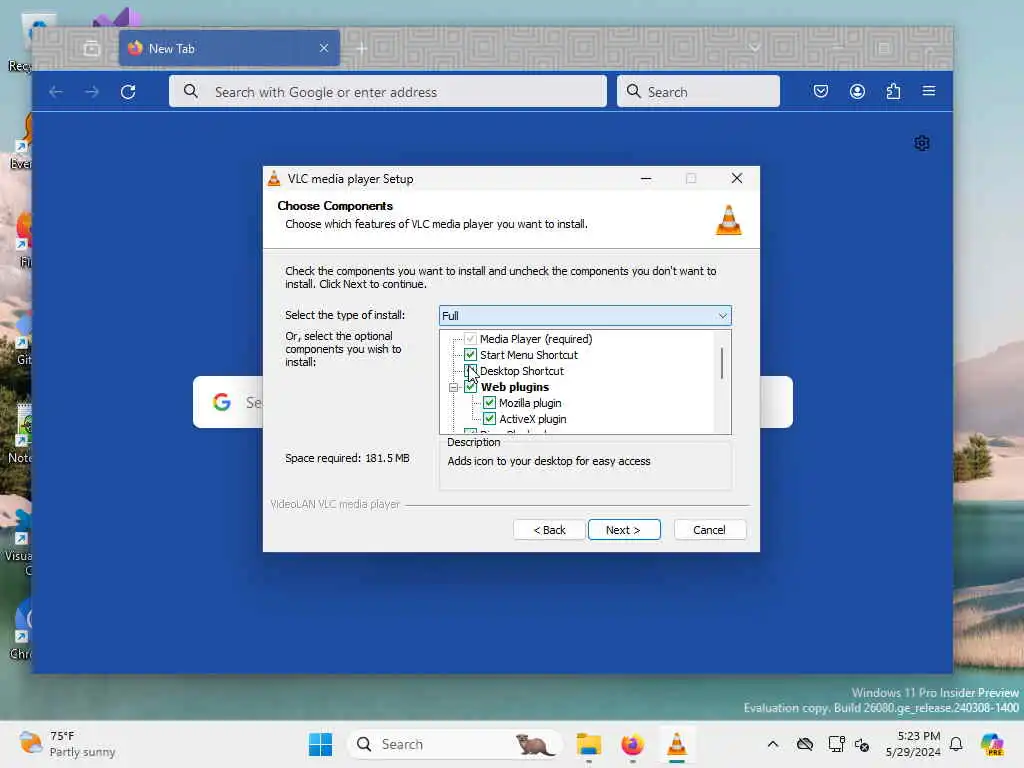Open the weather widget showing 75°F
1024x768 pixels.
click(x=67, y=744)
